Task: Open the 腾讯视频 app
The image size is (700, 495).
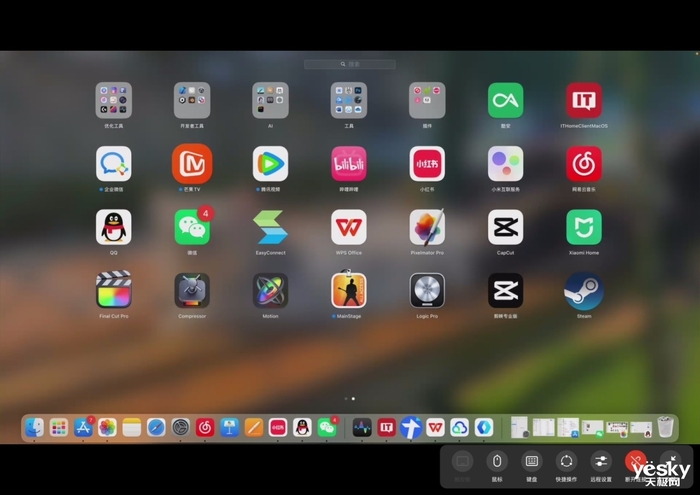Action: pos(271,163)
